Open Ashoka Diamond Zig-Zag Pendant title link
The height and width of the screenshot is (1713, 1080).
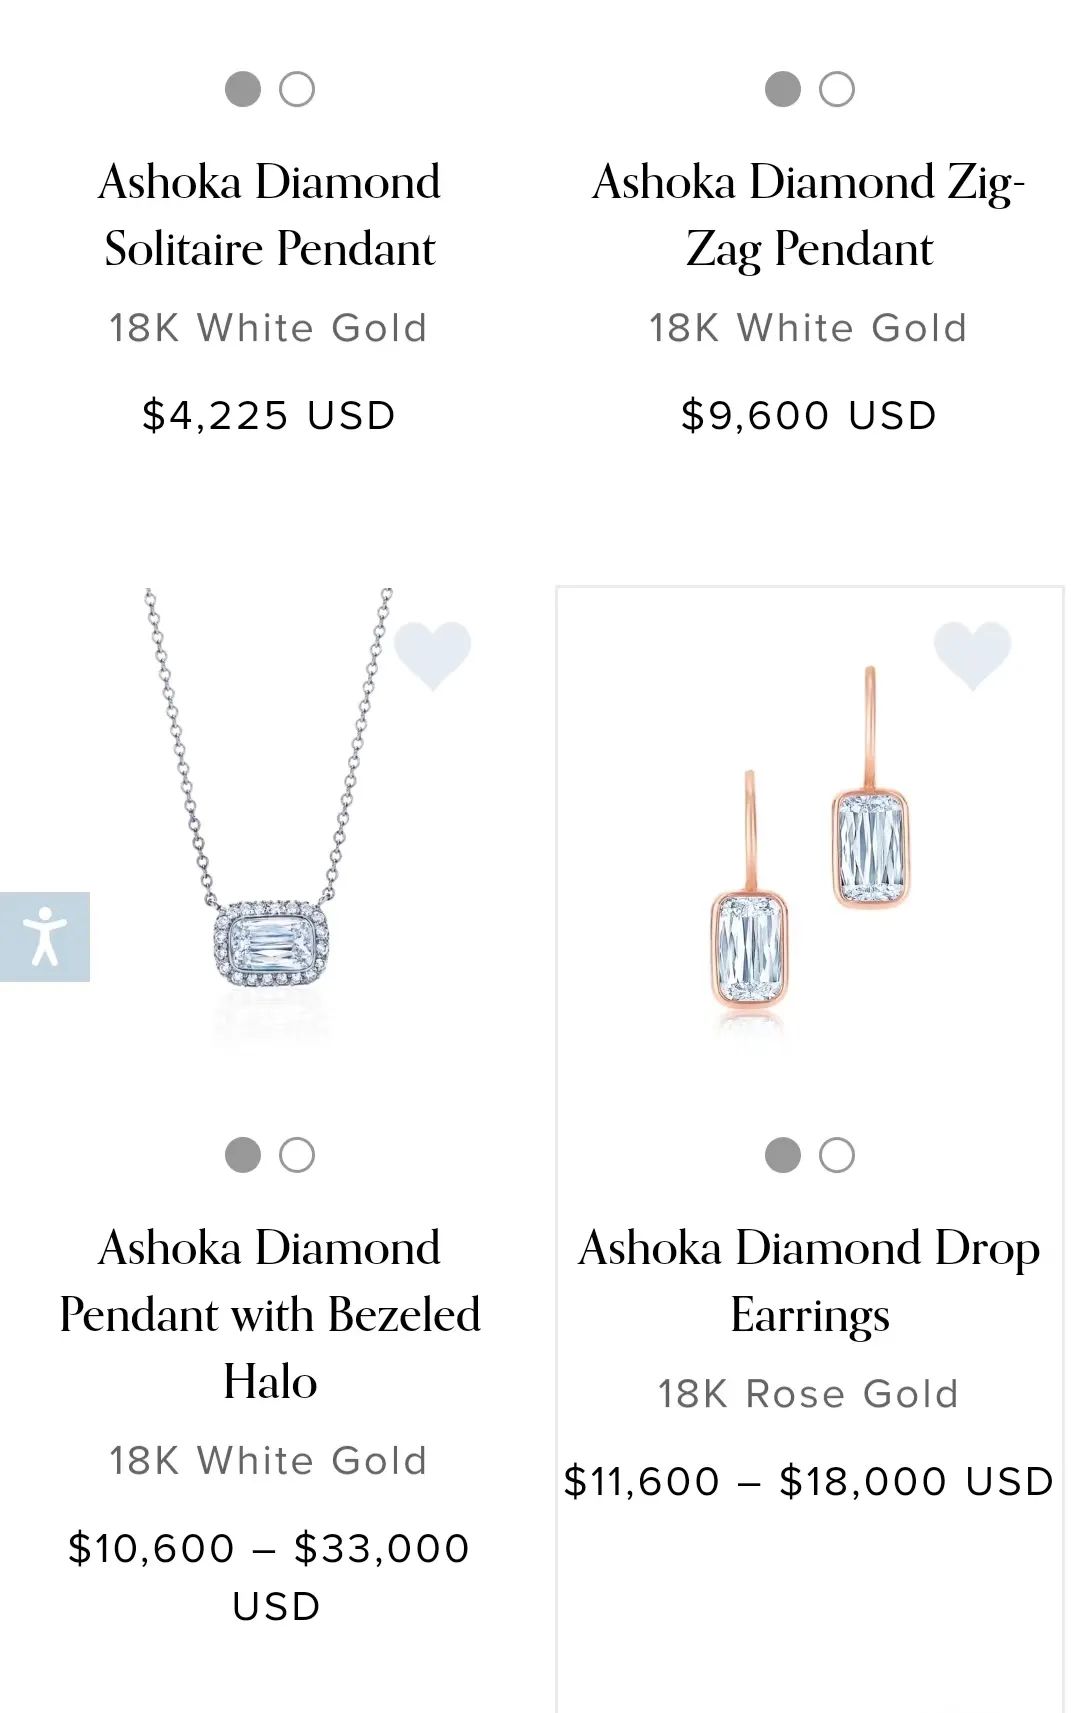[809, 215]
